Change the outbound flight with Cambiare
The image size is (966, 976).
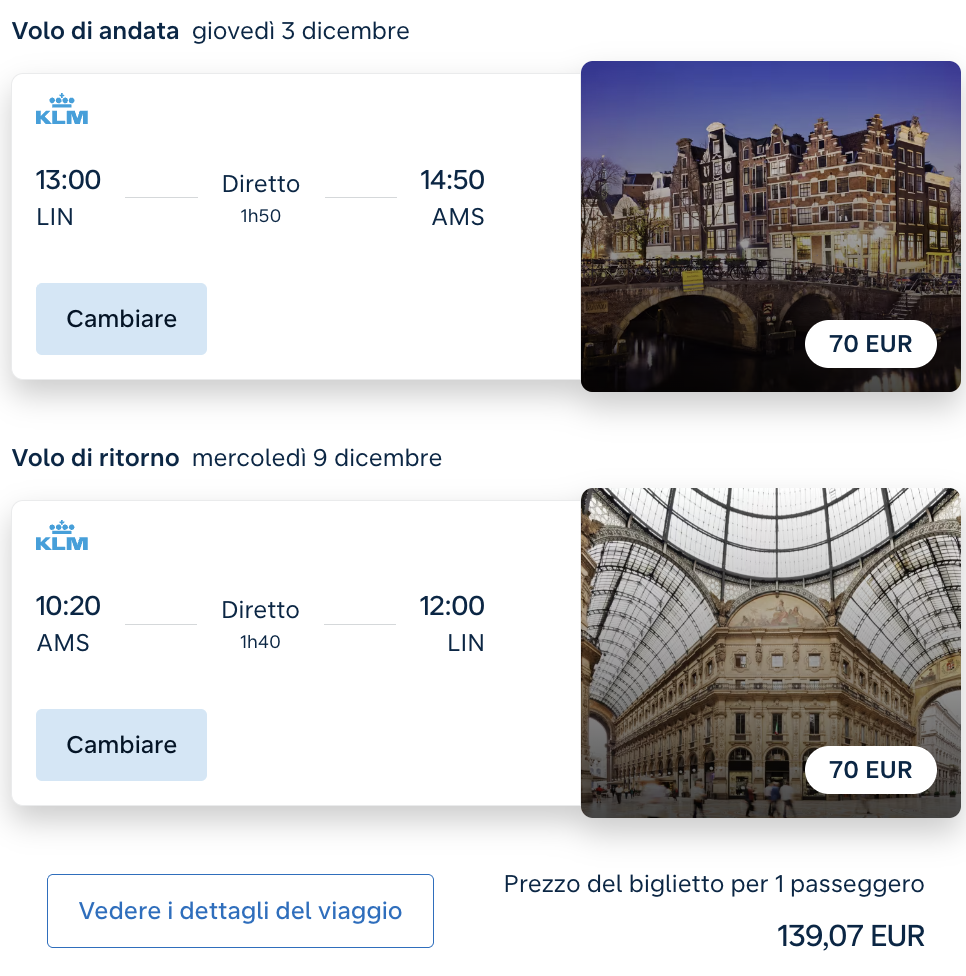[x=121, y=319]
